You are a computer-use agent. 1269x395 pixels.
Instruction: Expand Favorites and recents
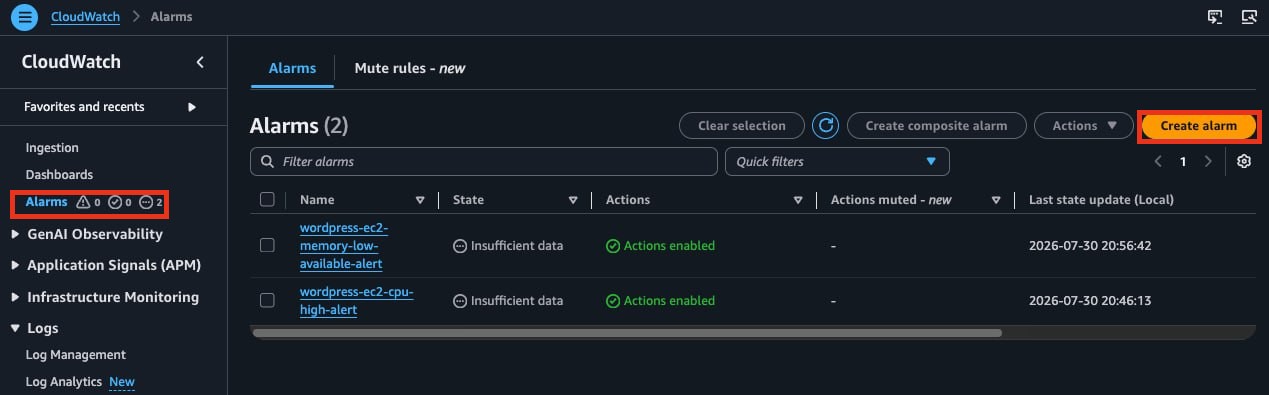(x=192, y=107)
